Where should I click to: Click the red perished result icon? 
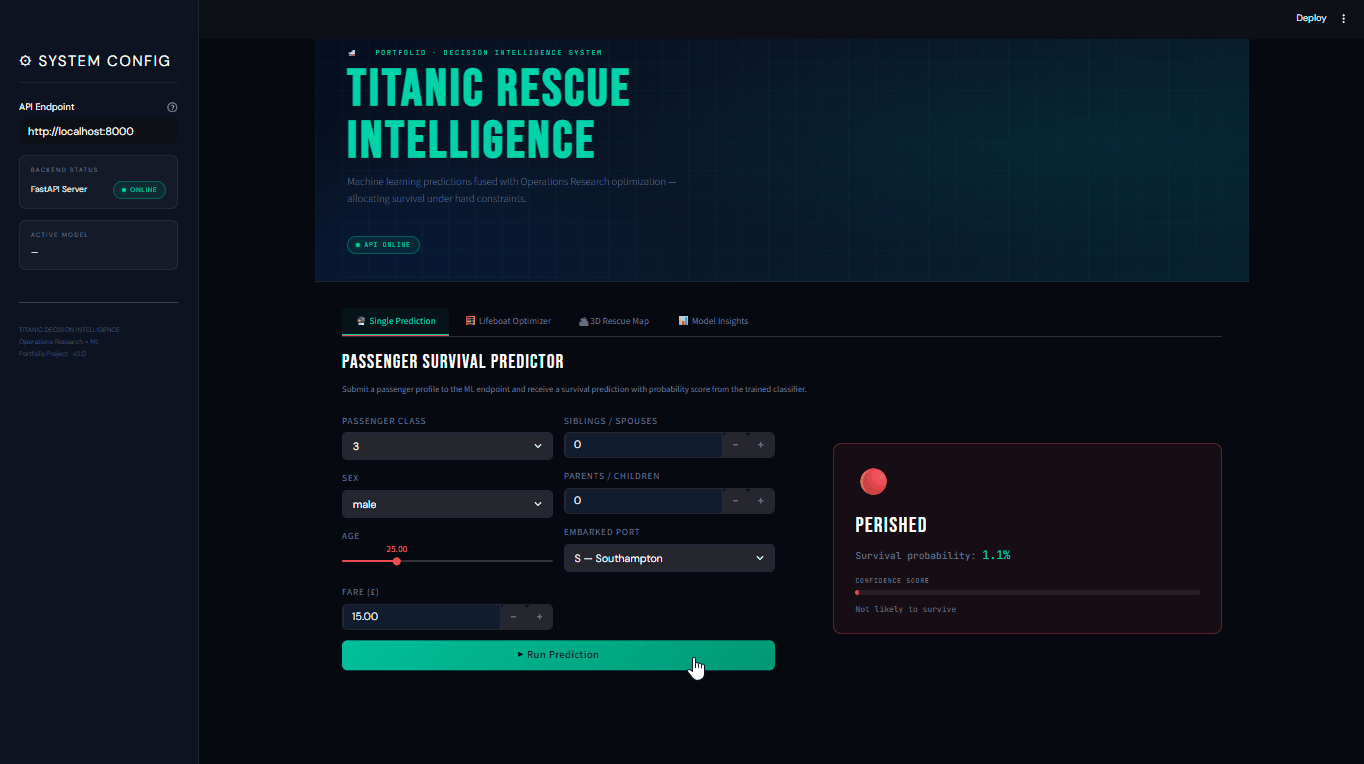873,482
